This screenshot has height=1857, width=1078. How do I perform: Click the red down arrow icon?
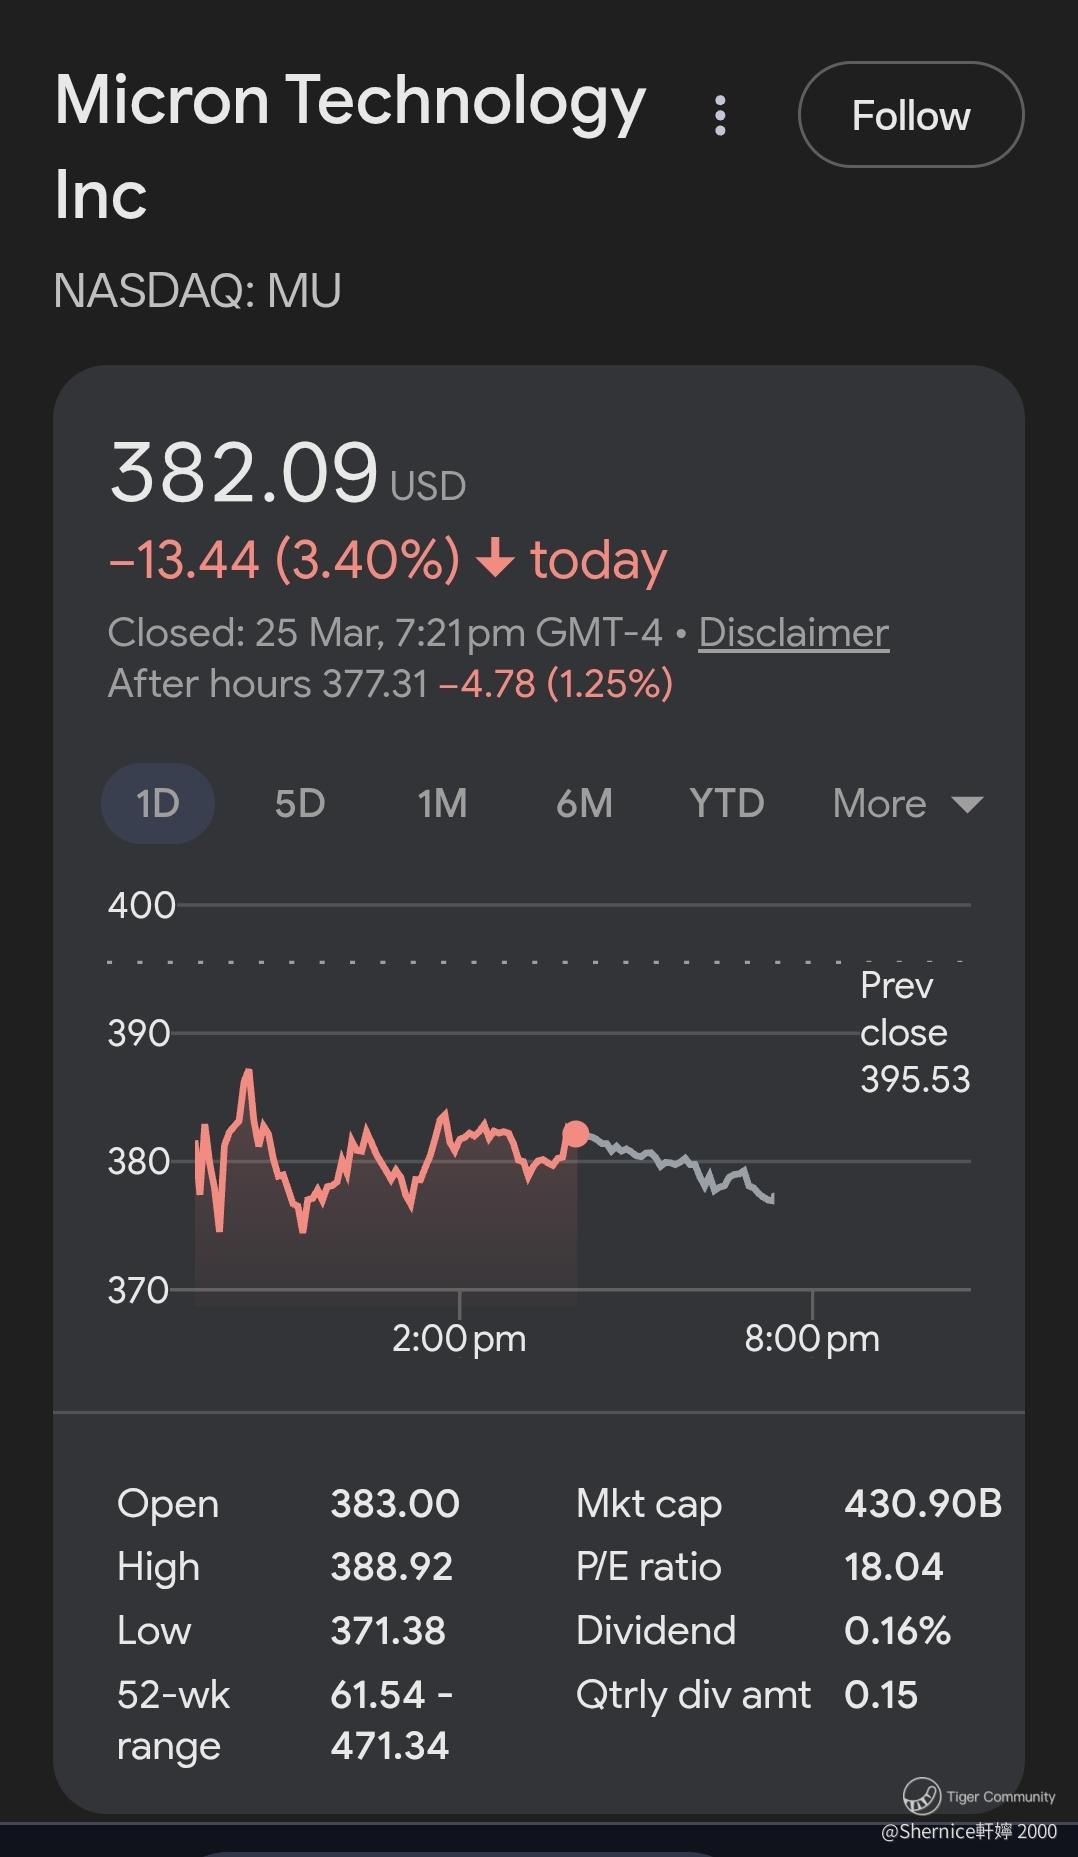495,559
